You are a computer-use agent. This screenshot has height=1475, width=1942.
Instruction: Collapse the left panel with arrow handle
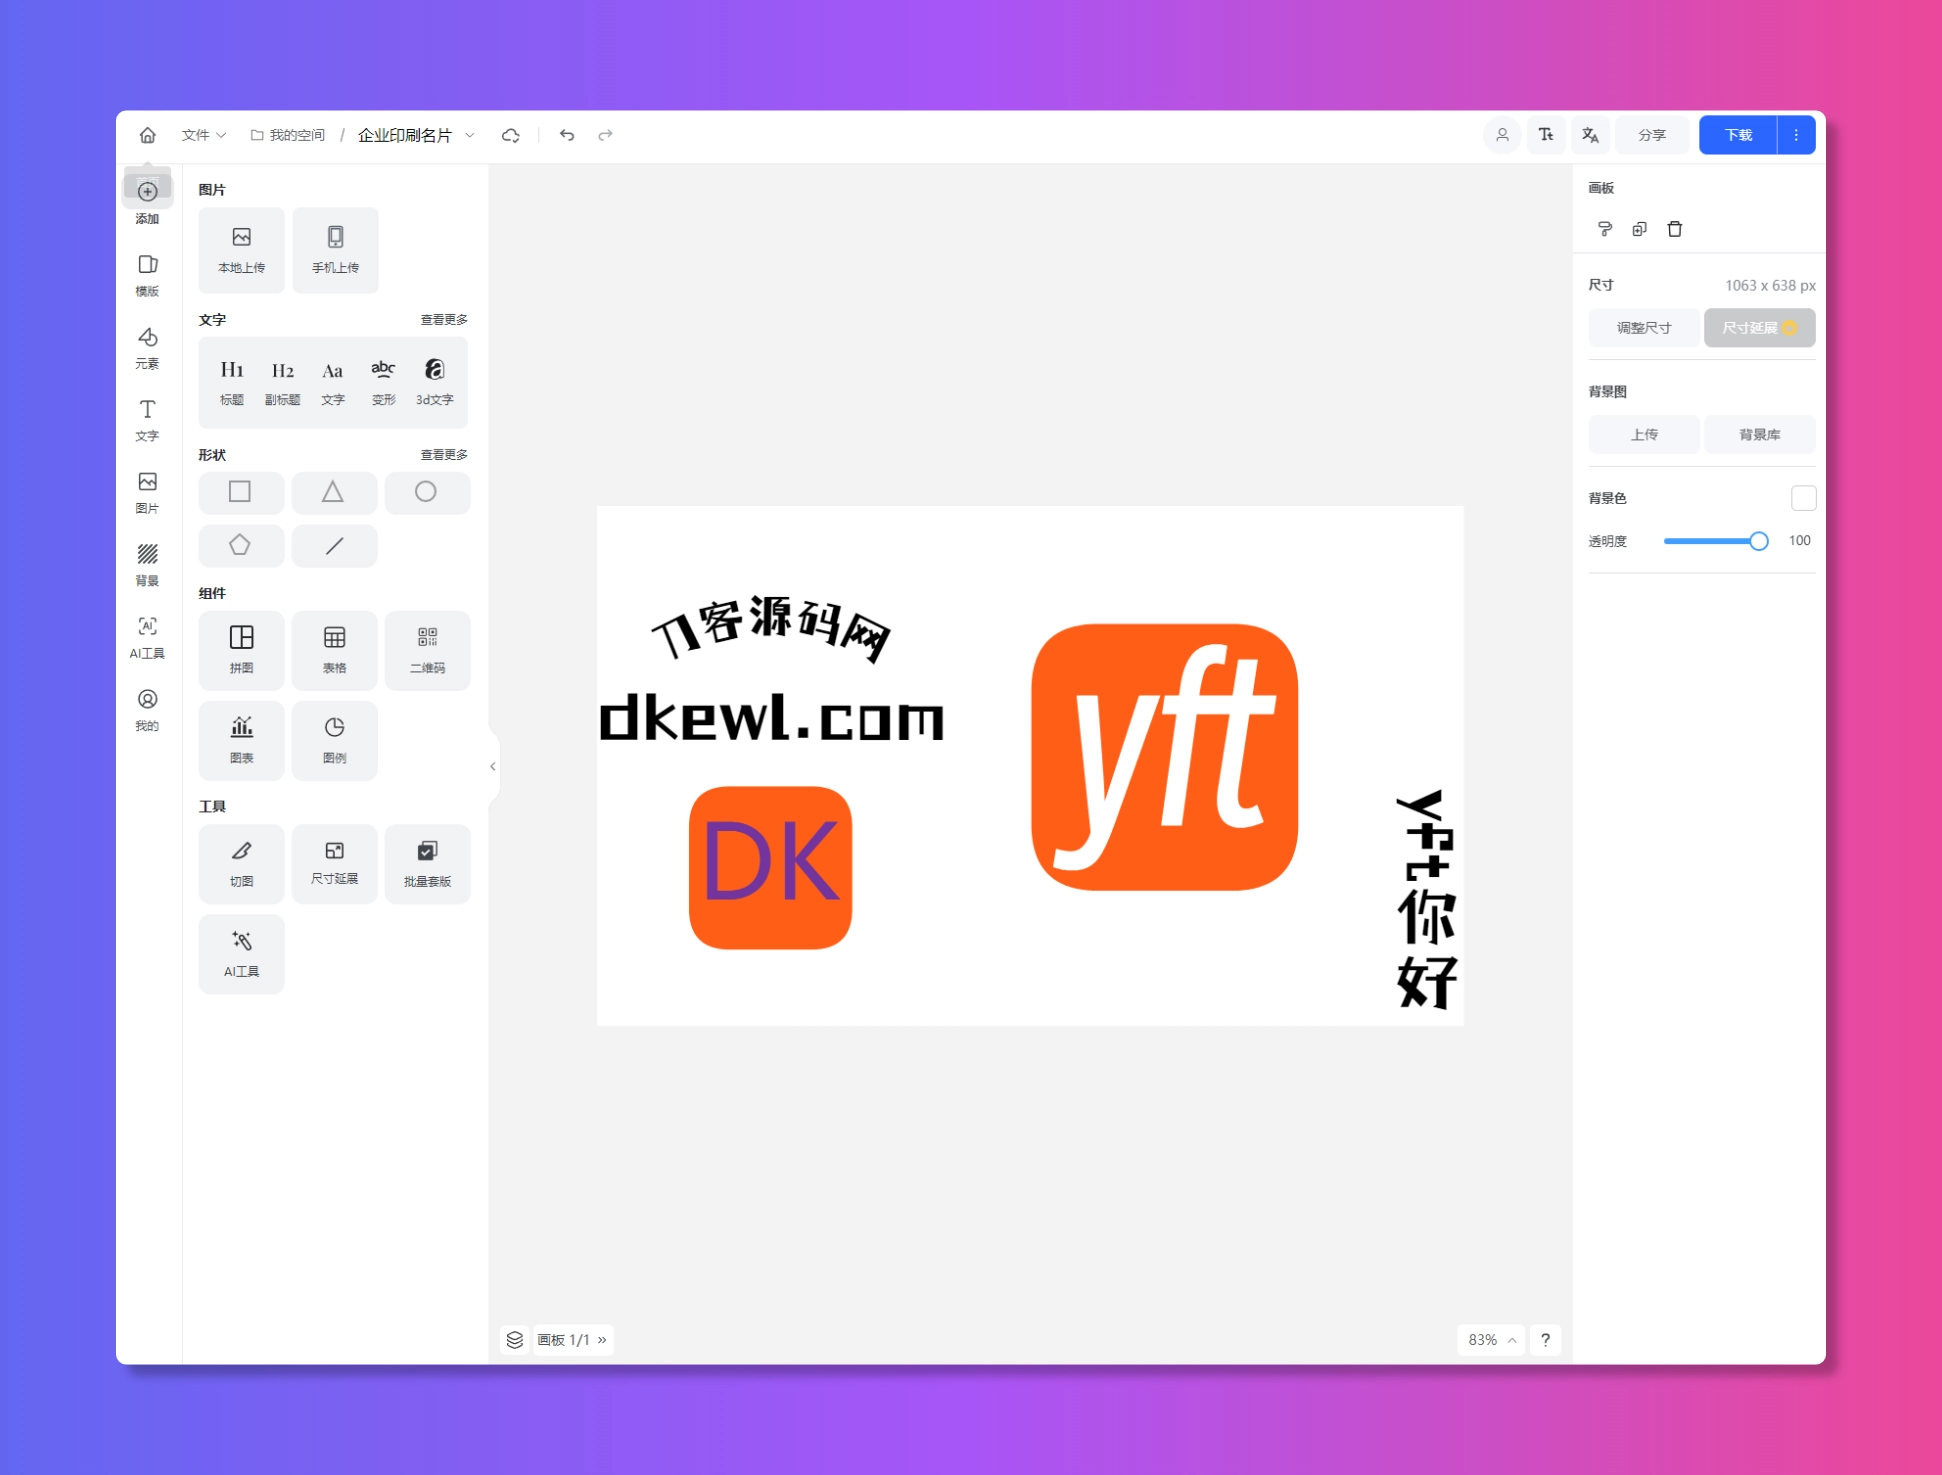(x=493, y=766)
